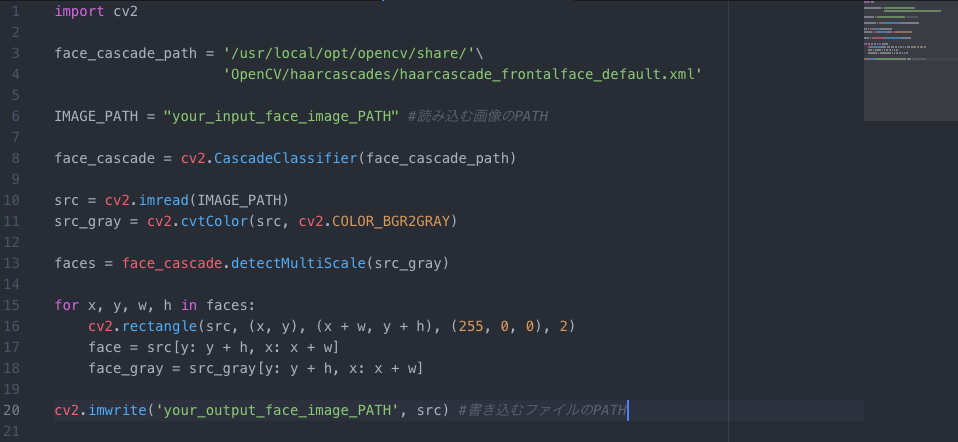Click line number 5 in the gutter
The height and width of the screenshot is (442, 958).
(x=15, y=95)
